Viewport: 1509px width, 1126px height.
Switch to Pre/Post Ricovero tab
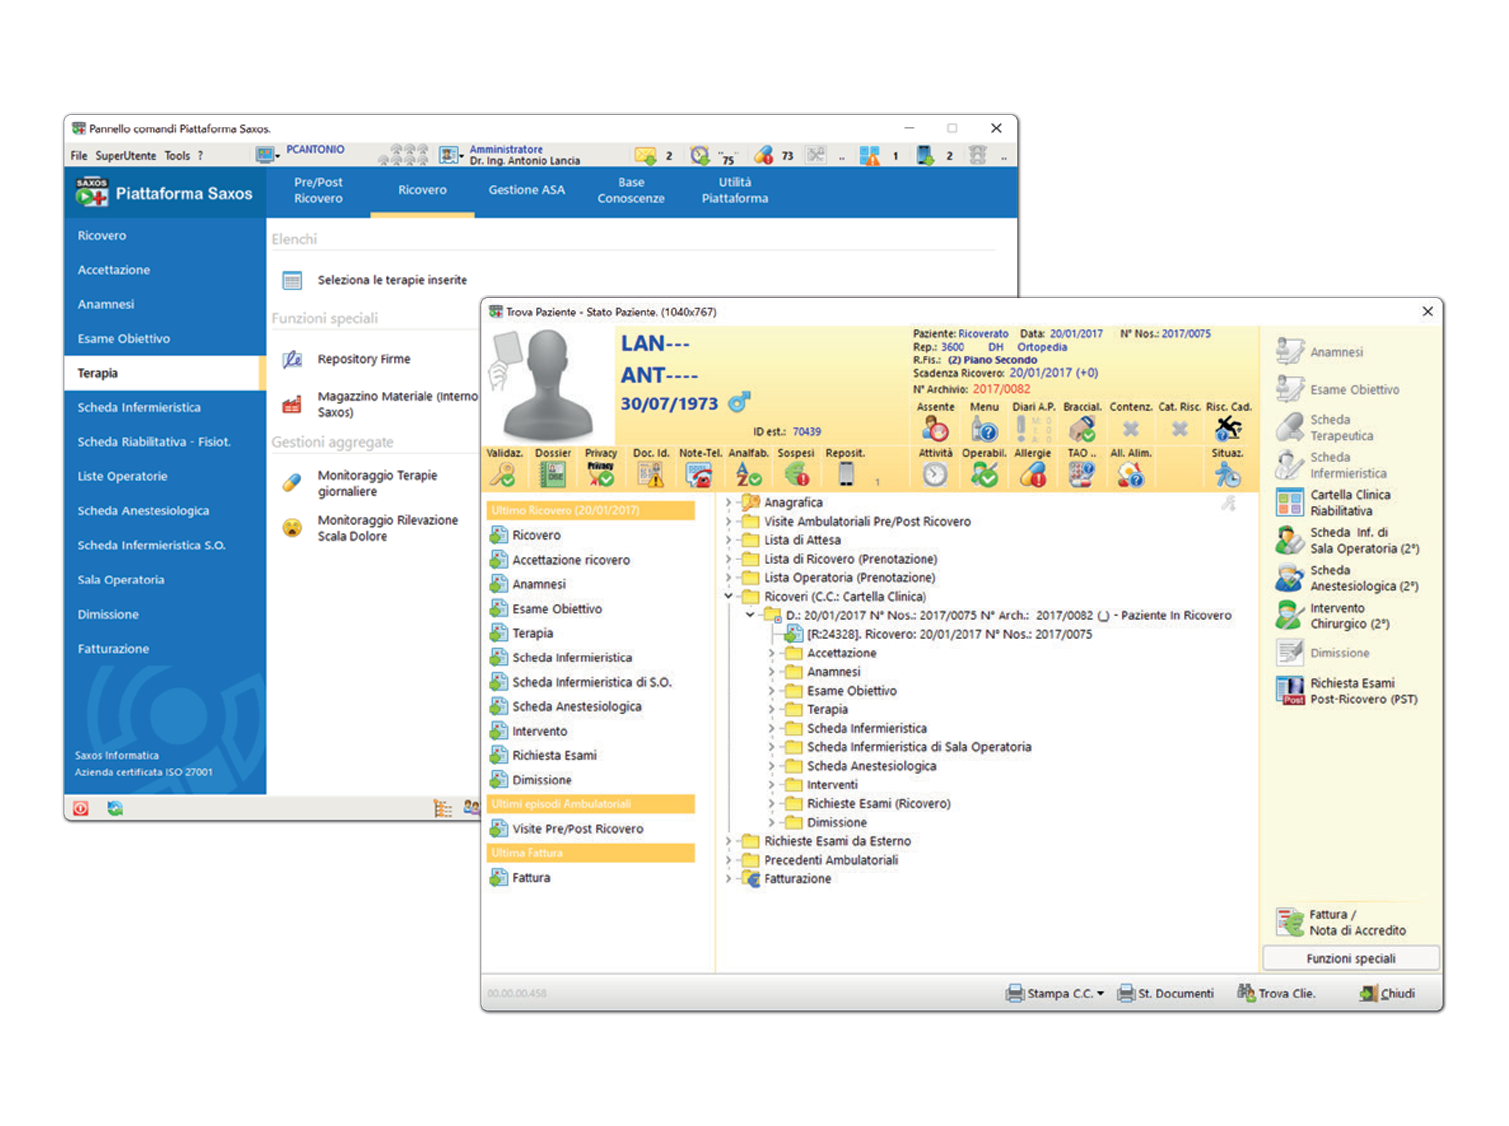pyautogui.click(x=318, y=191)
